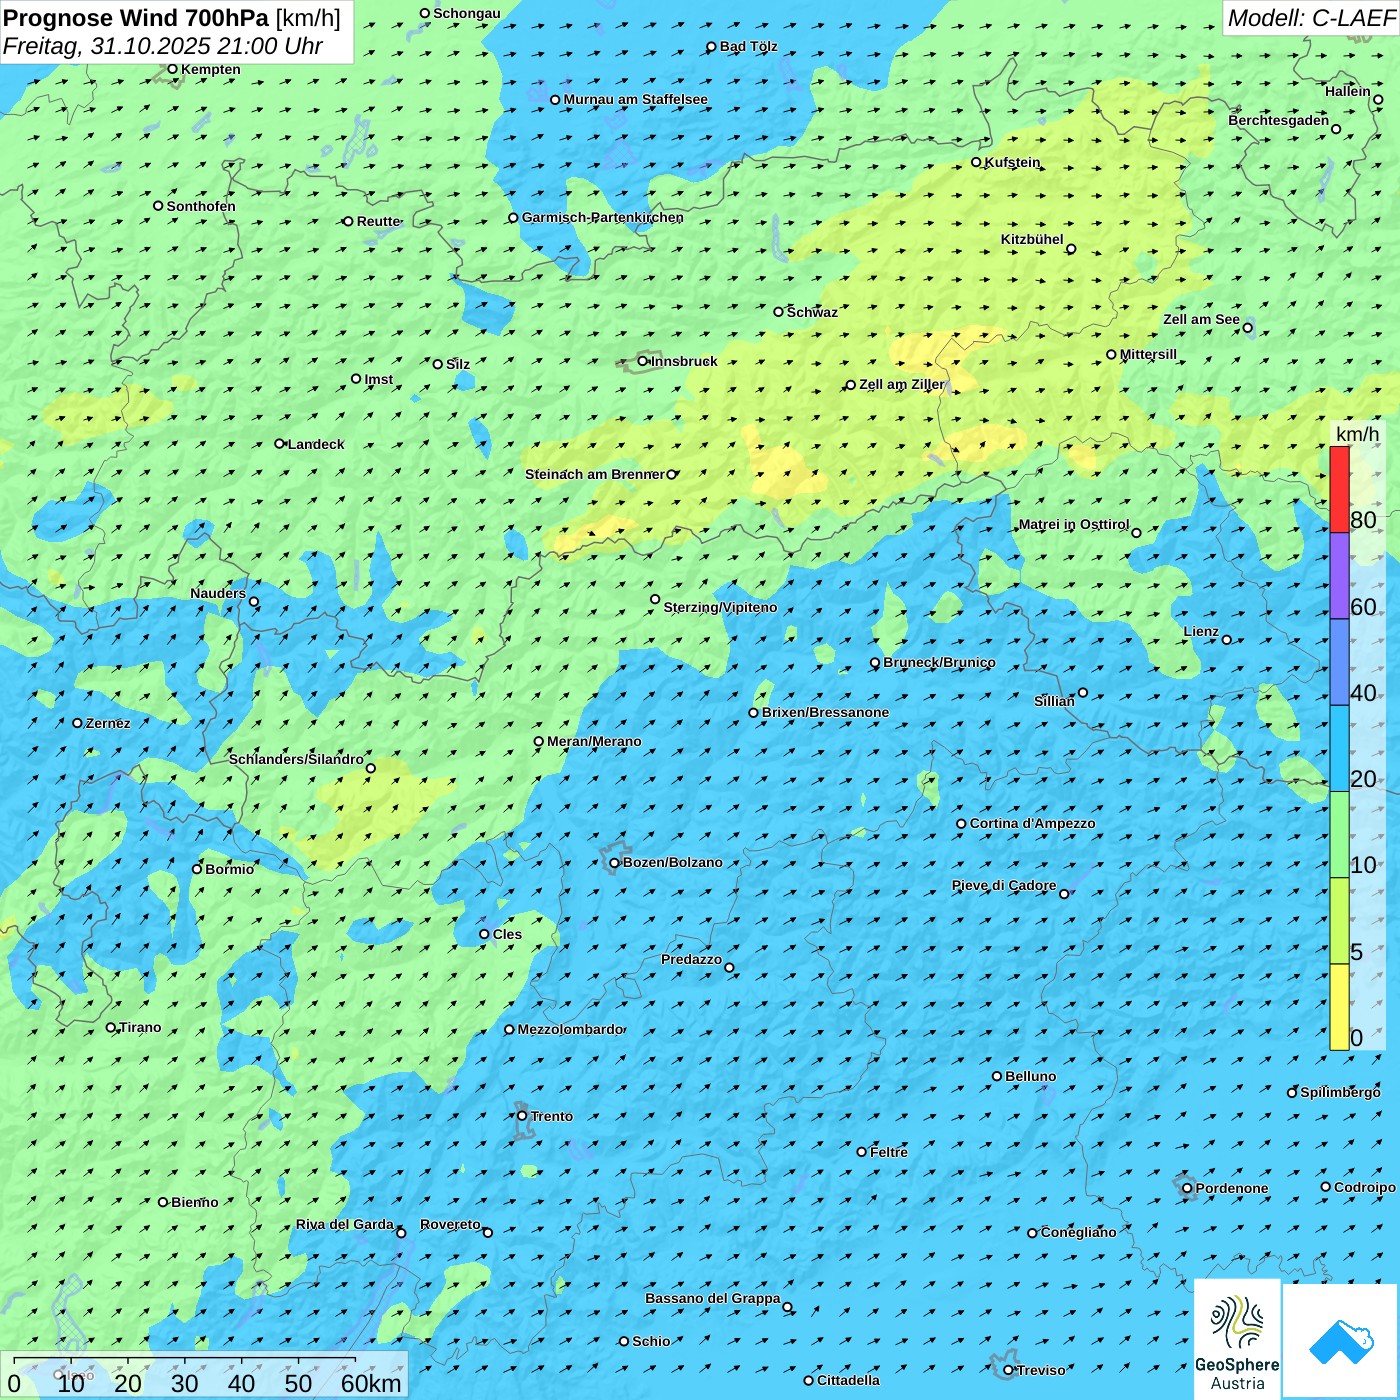1400x1400 pixels.
Task: Click the Steinach am Brenner label
Action: coord(595,474)
